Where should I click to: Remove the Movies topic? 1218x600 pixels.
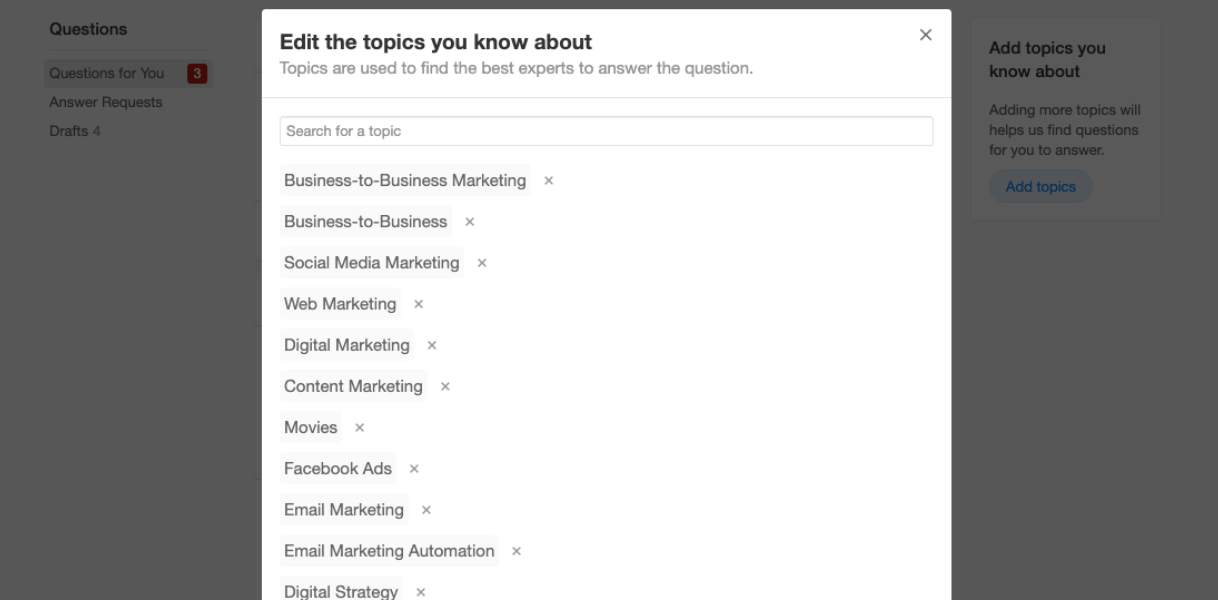(360, 428)
